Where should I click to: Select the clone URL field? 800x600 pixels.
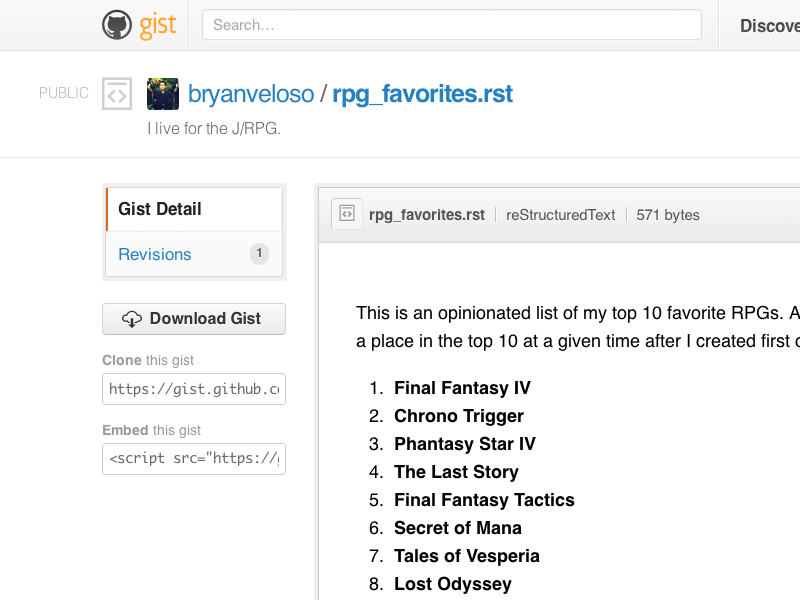tap(194, 389)
